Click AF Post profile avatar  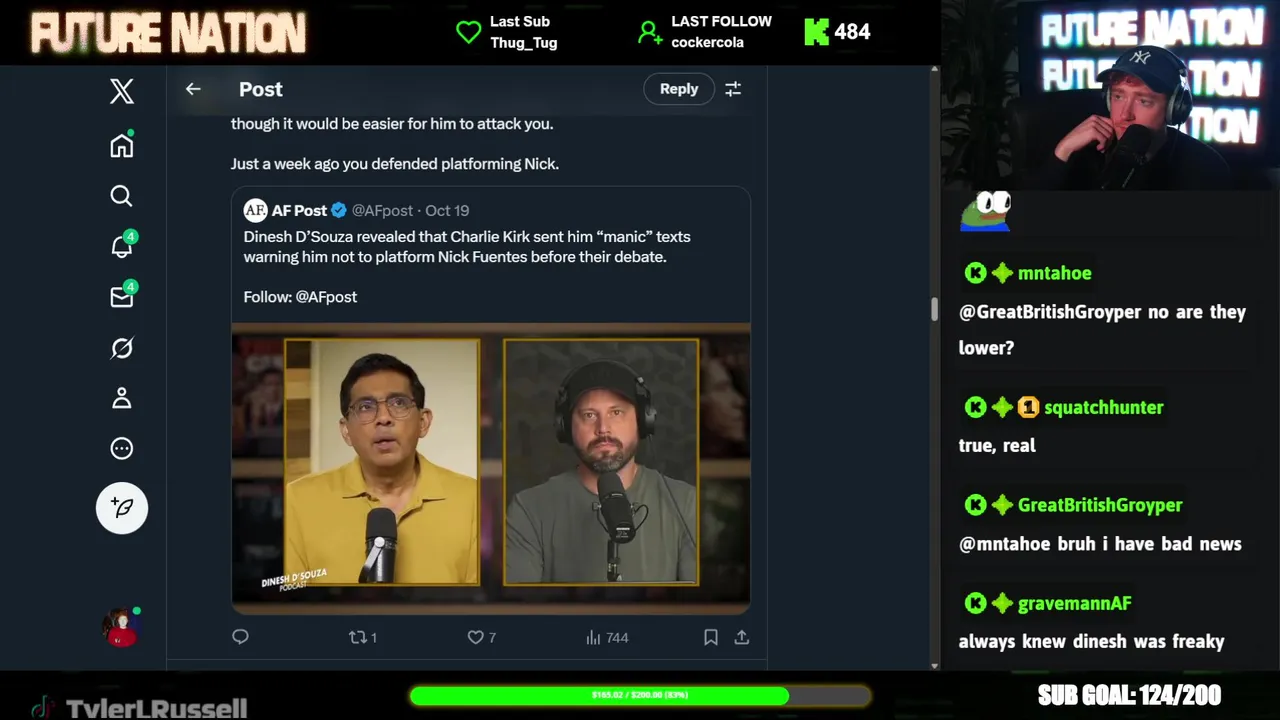255,210
